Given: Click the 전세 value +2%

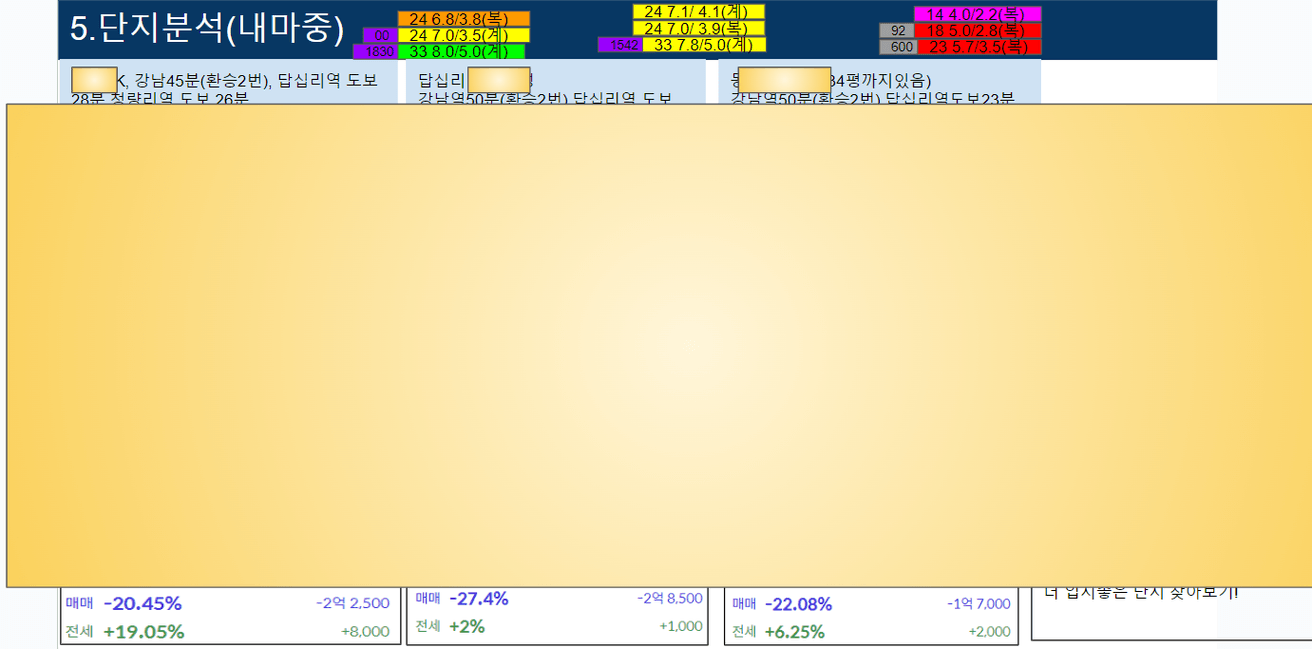Looking at the screenshot, I should click(467, 626).
